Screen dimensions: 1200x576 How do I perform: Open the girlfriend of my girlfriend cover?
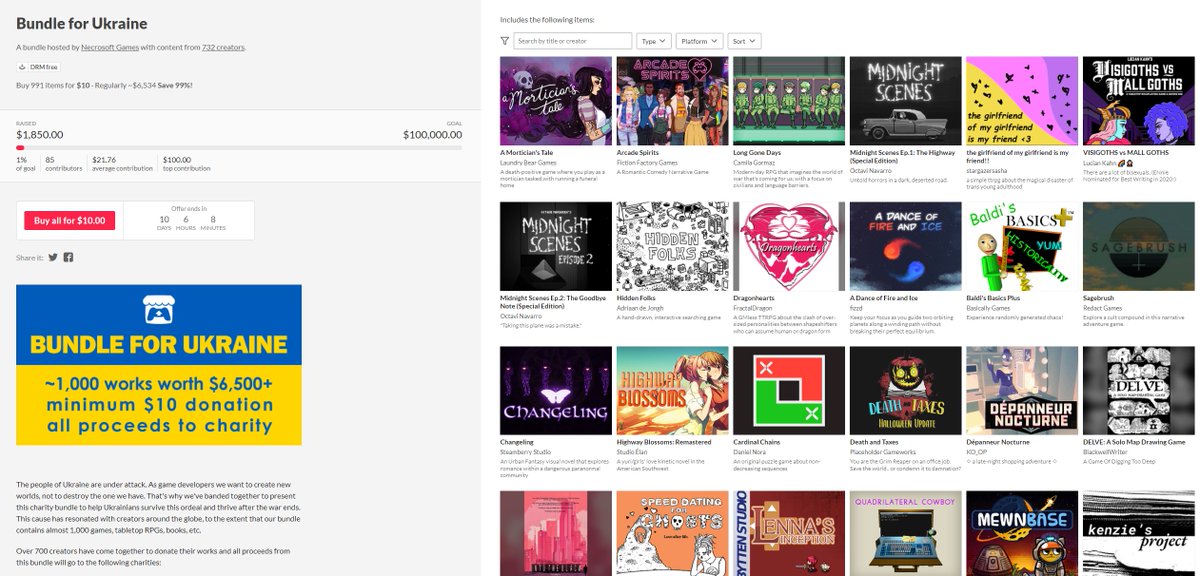[1022, 101]
